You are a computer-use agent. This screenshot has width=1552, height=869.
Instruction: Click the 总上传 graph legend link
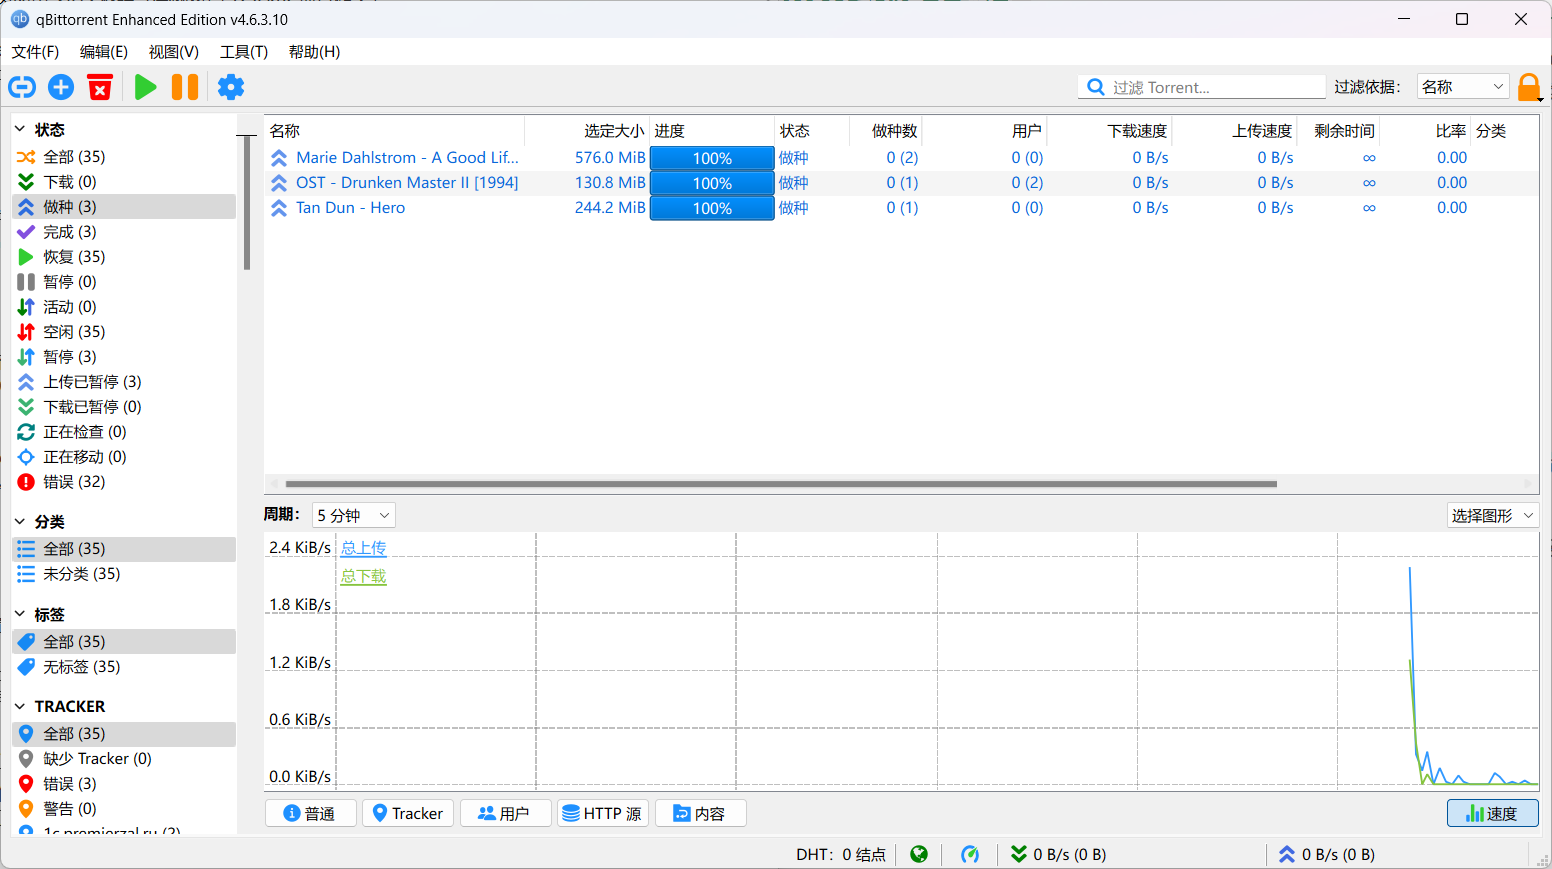click(363, 548)
